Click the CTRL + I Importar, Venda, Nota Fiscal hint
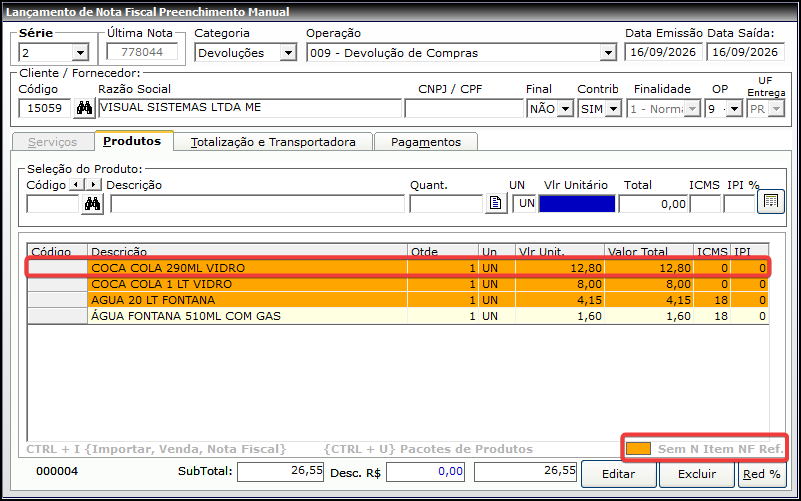 pos(156,449)
